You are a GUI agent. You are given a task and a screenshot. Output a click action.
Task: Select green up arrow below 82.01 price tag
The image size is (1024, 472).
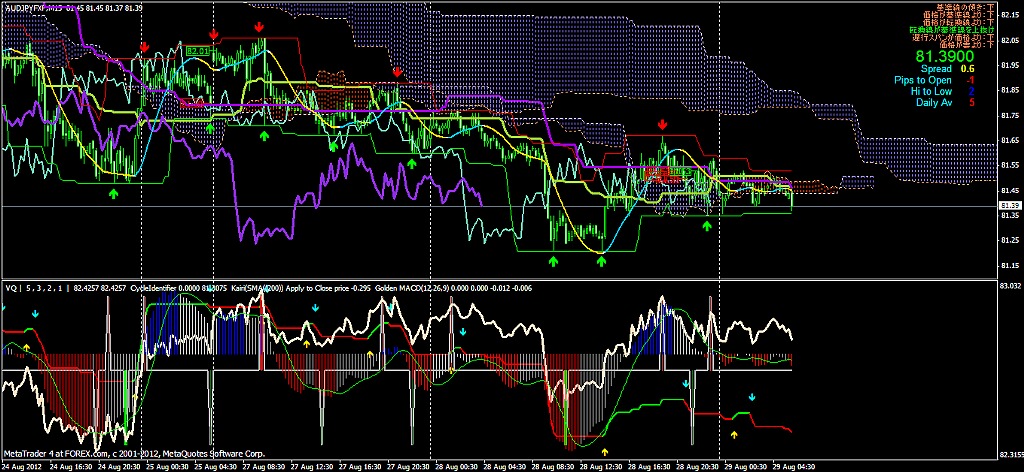210,129
